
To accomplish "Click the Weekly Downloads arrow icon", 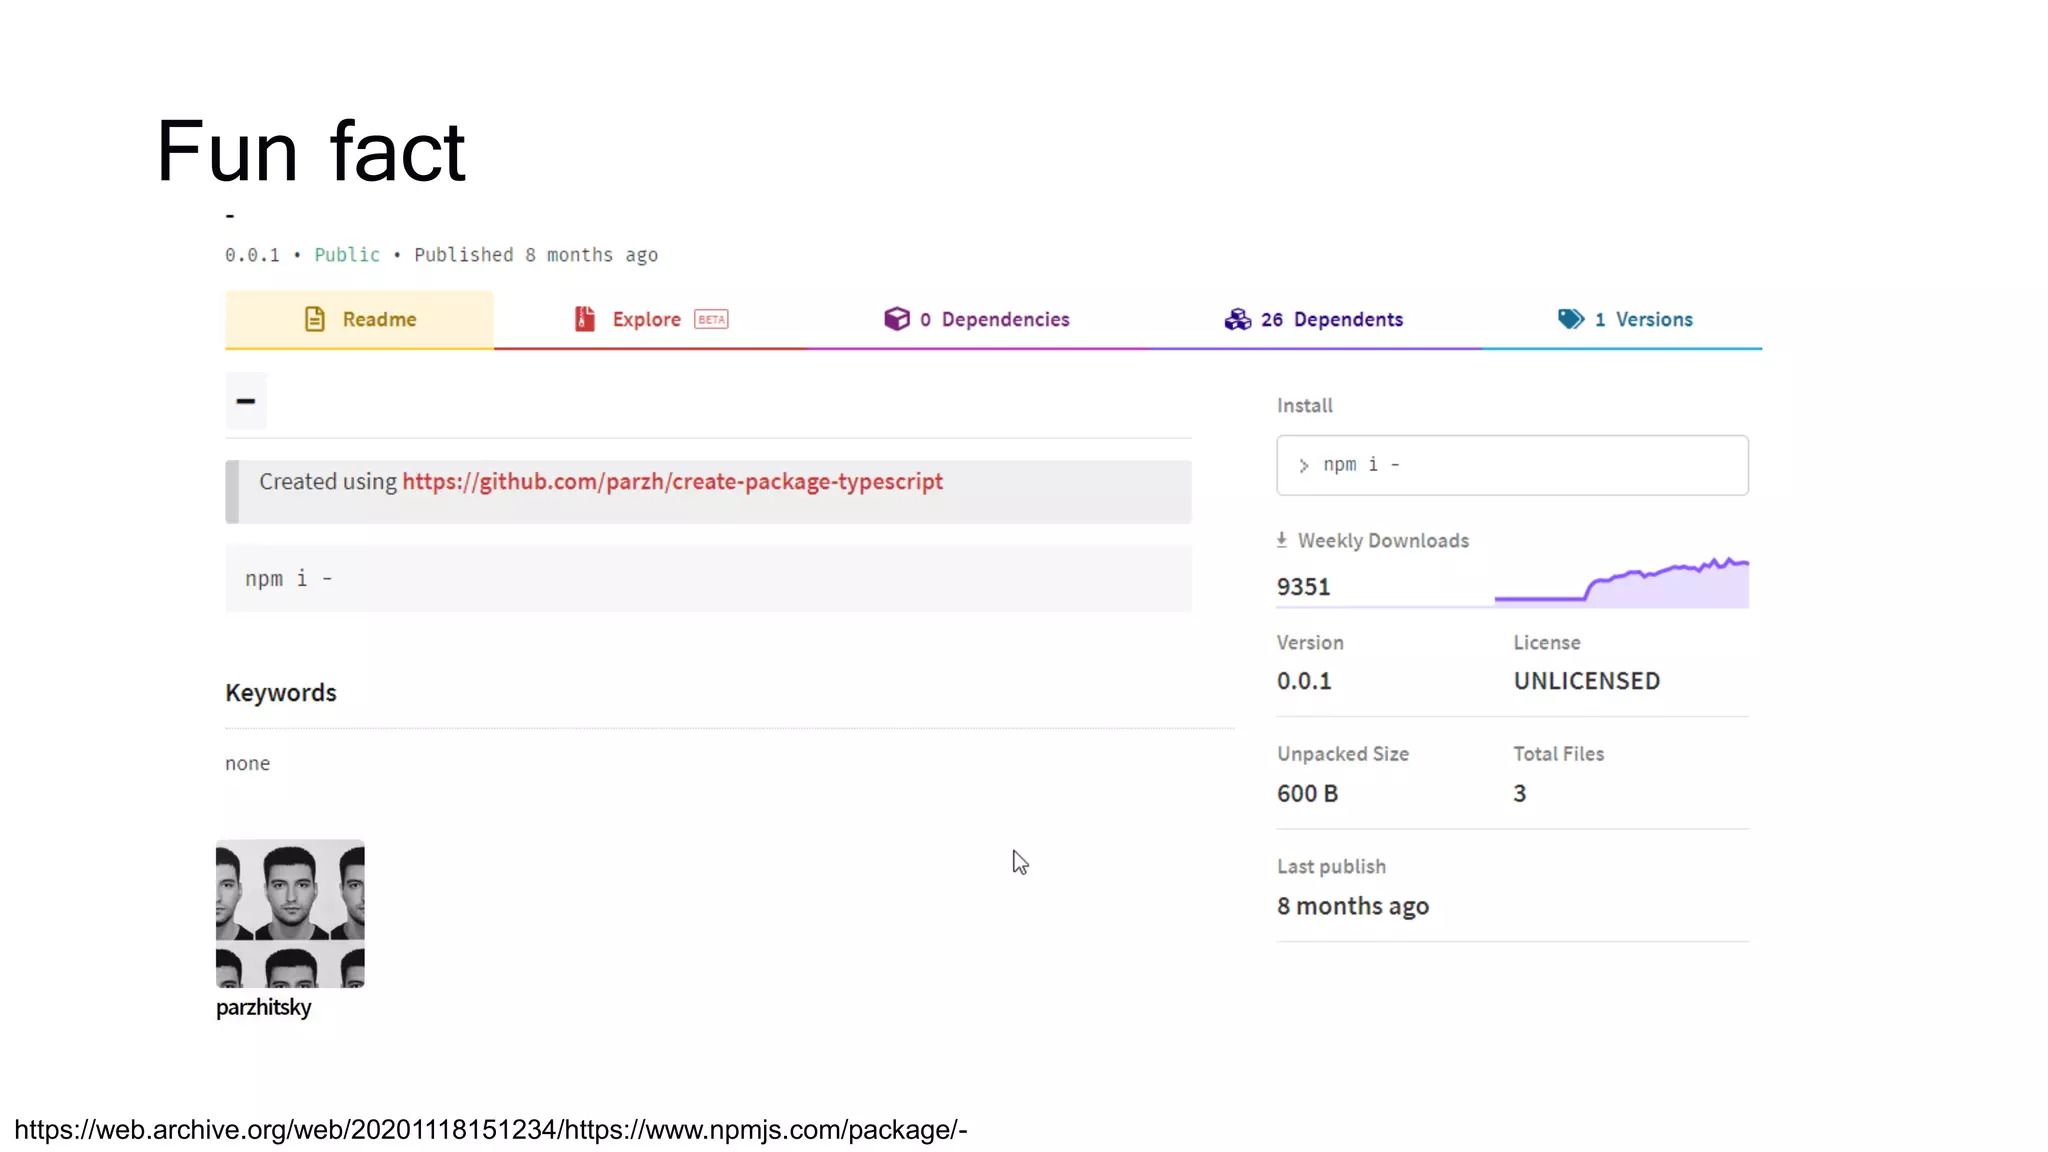I will click(x=1282, y=540).
